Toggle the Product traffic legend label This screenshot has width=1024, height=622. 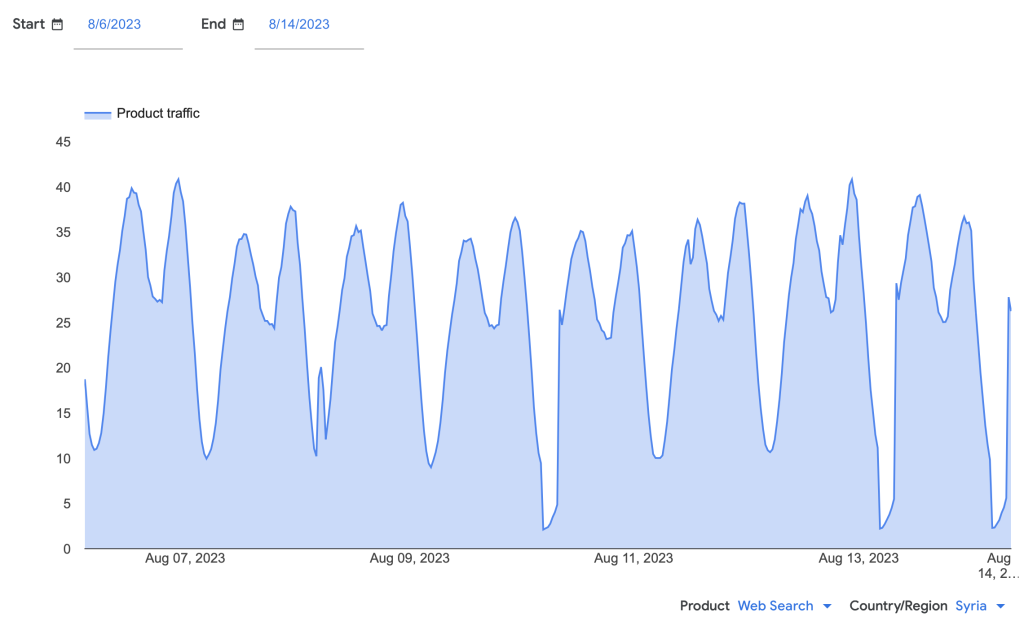tap(158, 114)
